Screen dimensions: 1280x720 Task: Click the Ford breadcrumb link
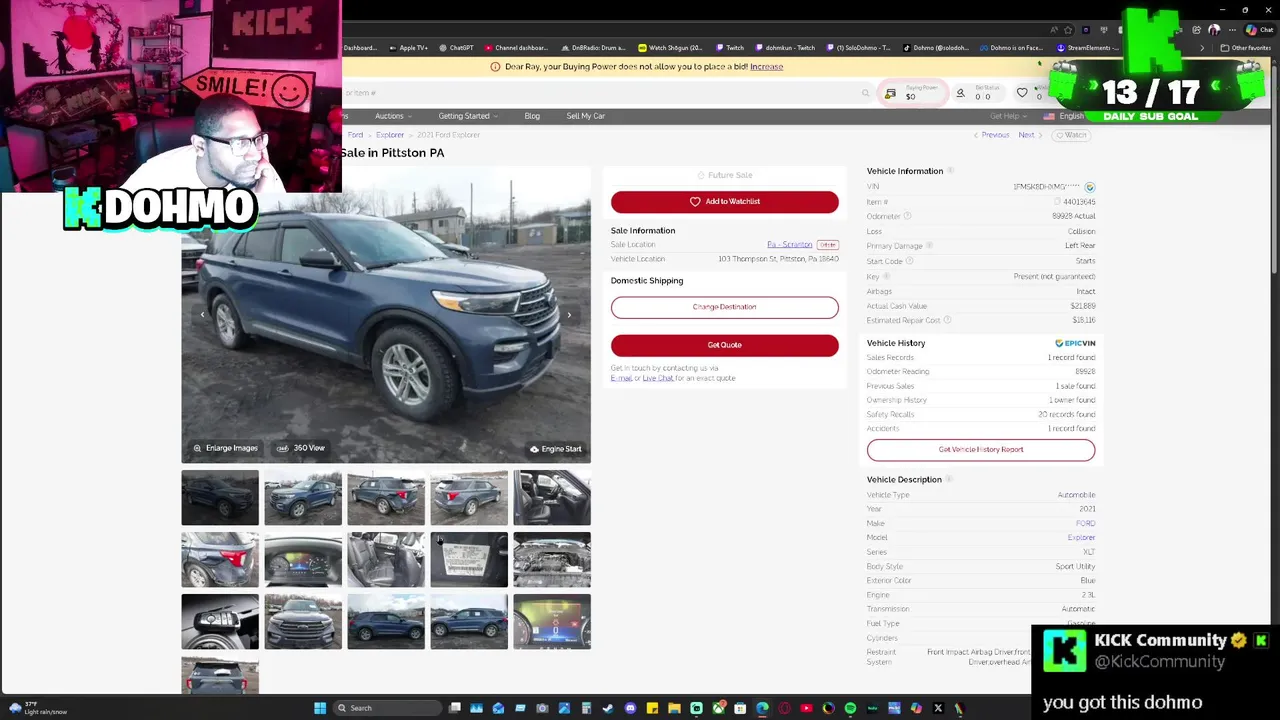coord(355,135)
